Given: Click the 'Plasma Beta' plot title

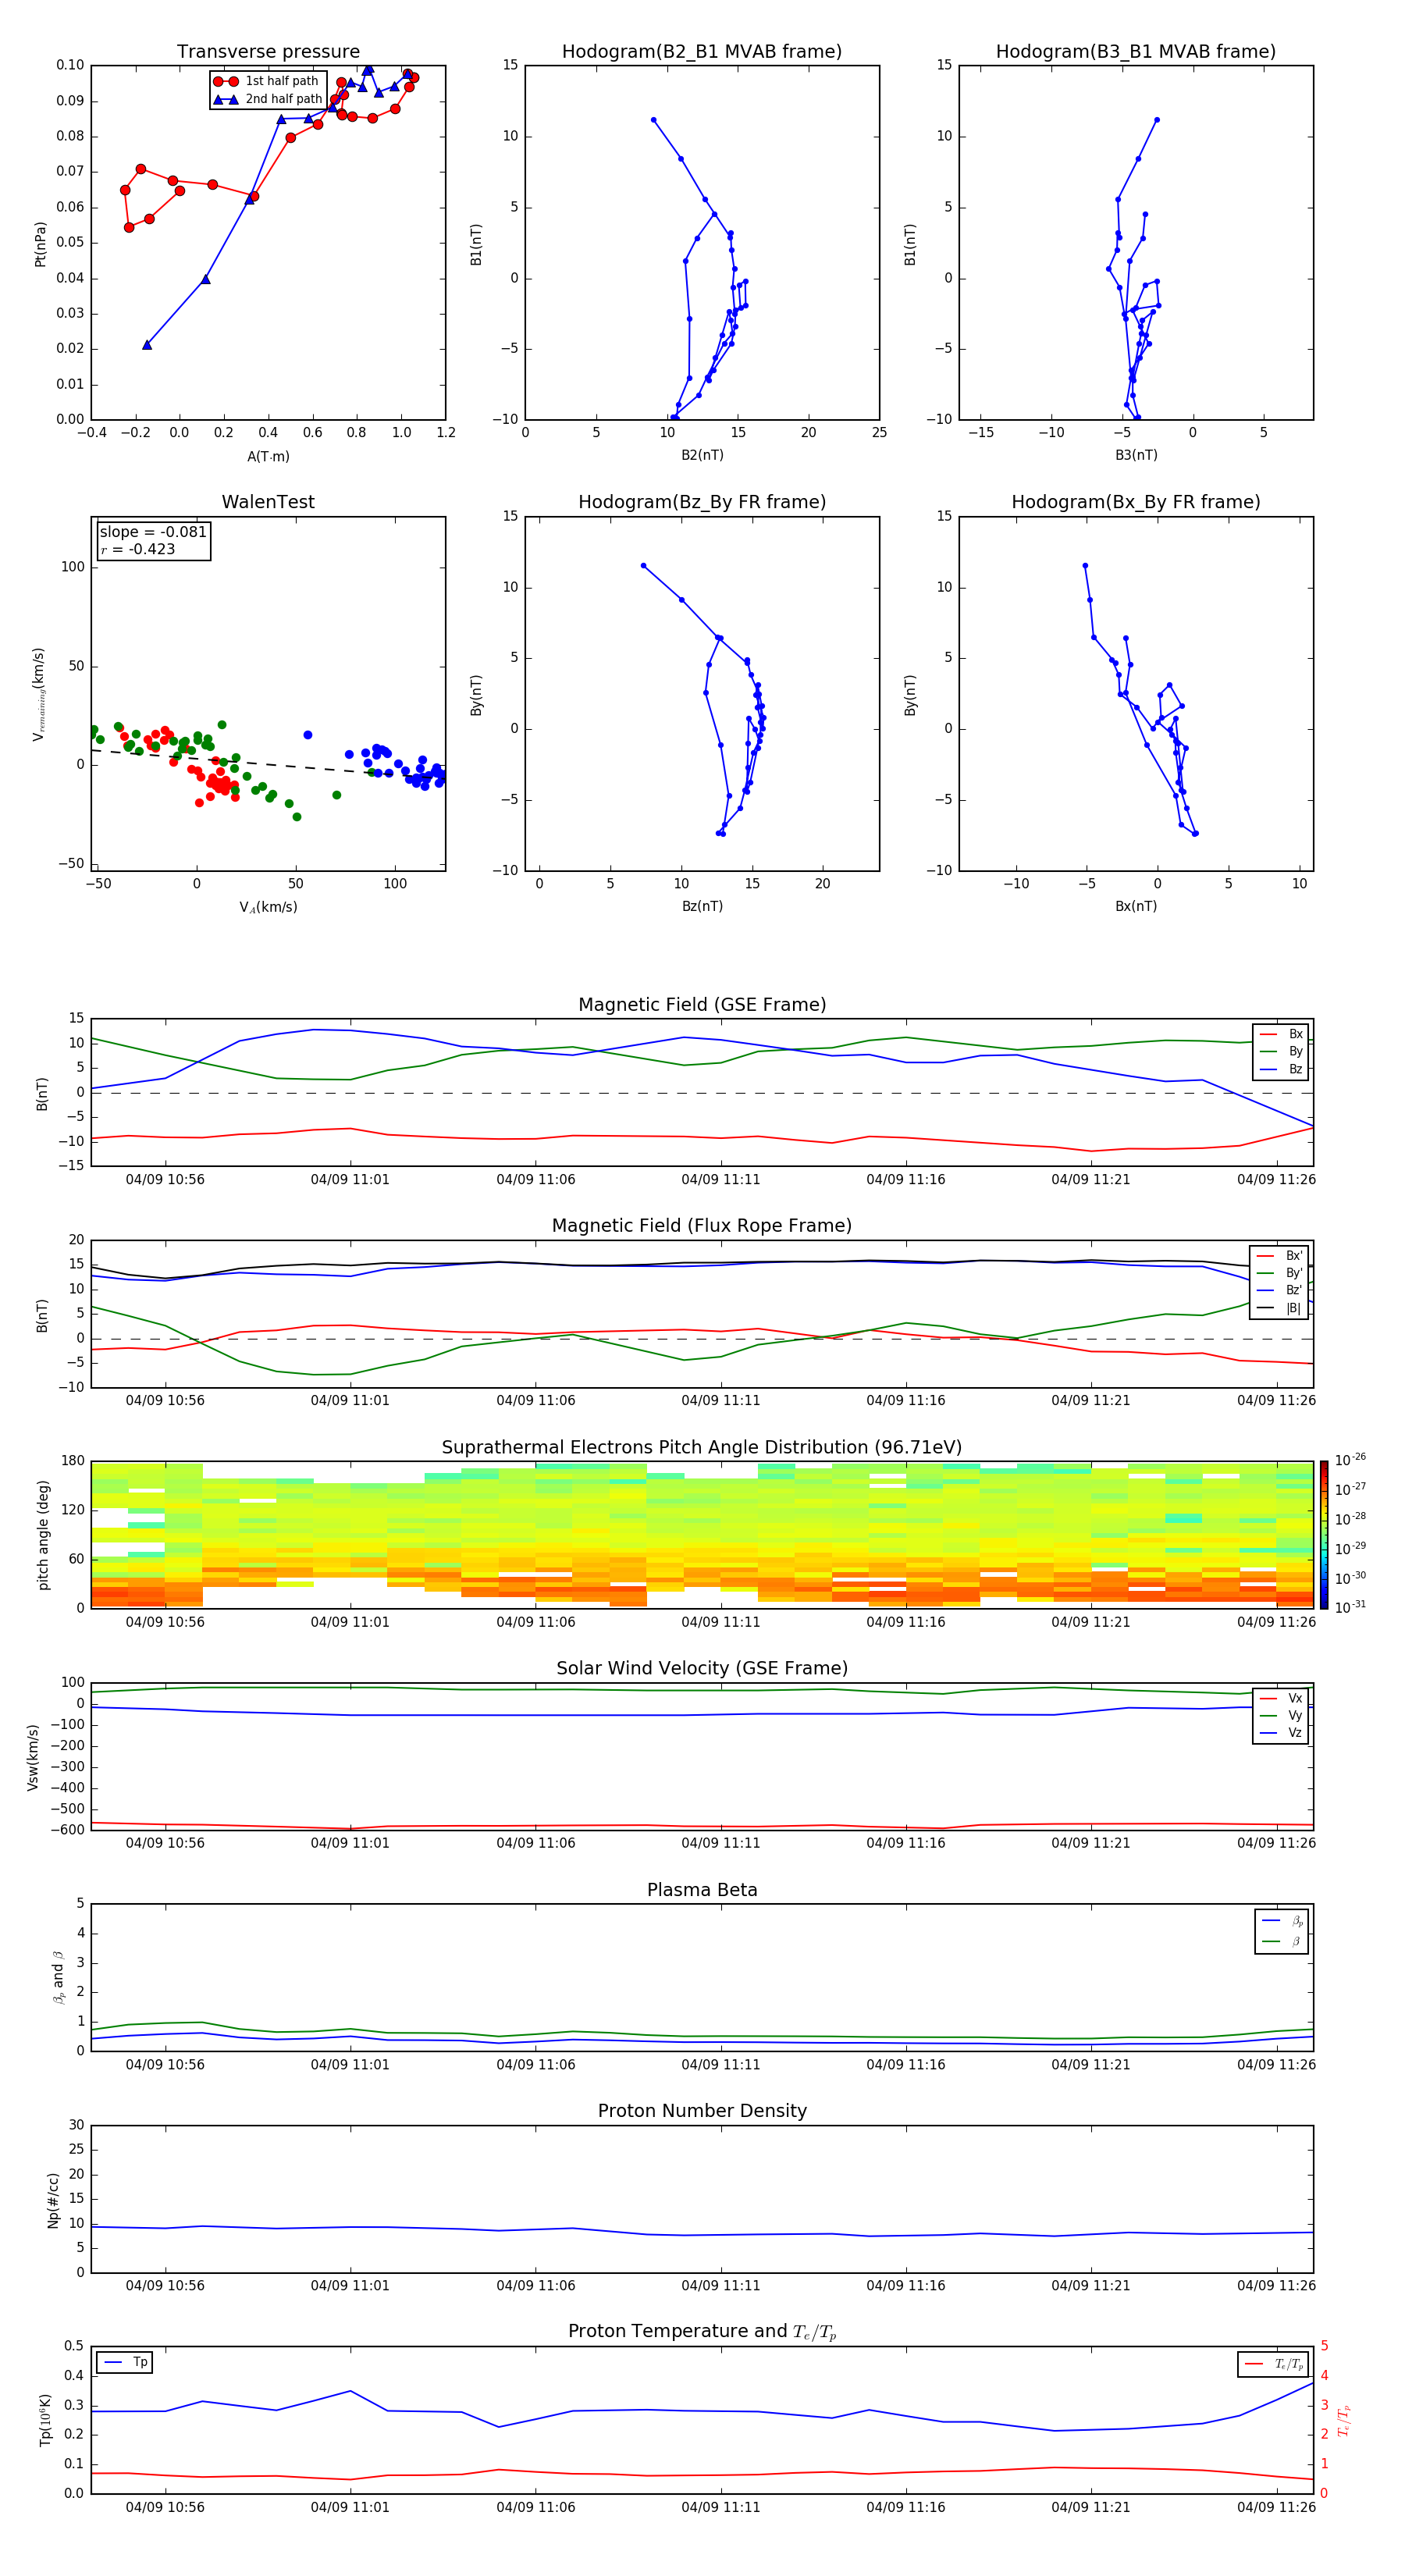Looking at the screenshot, I should (702, 1891).
